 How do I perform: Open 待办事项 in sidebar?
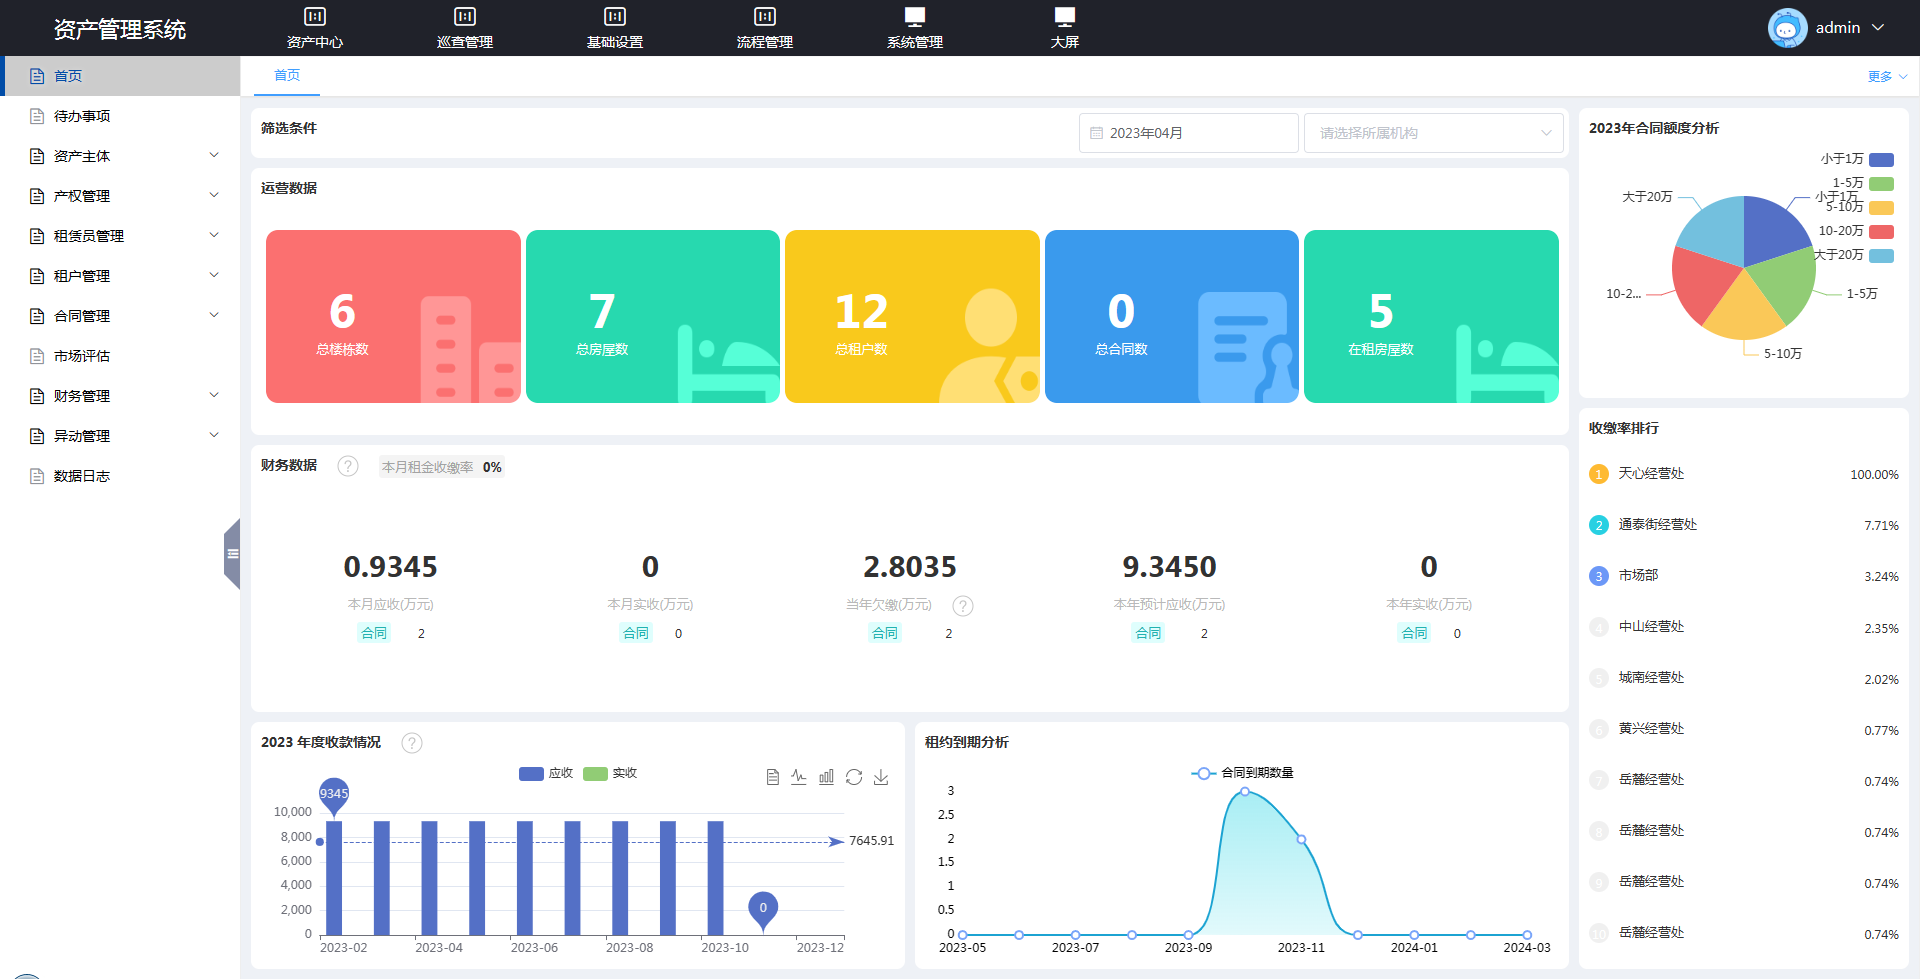tap(120, 116)
